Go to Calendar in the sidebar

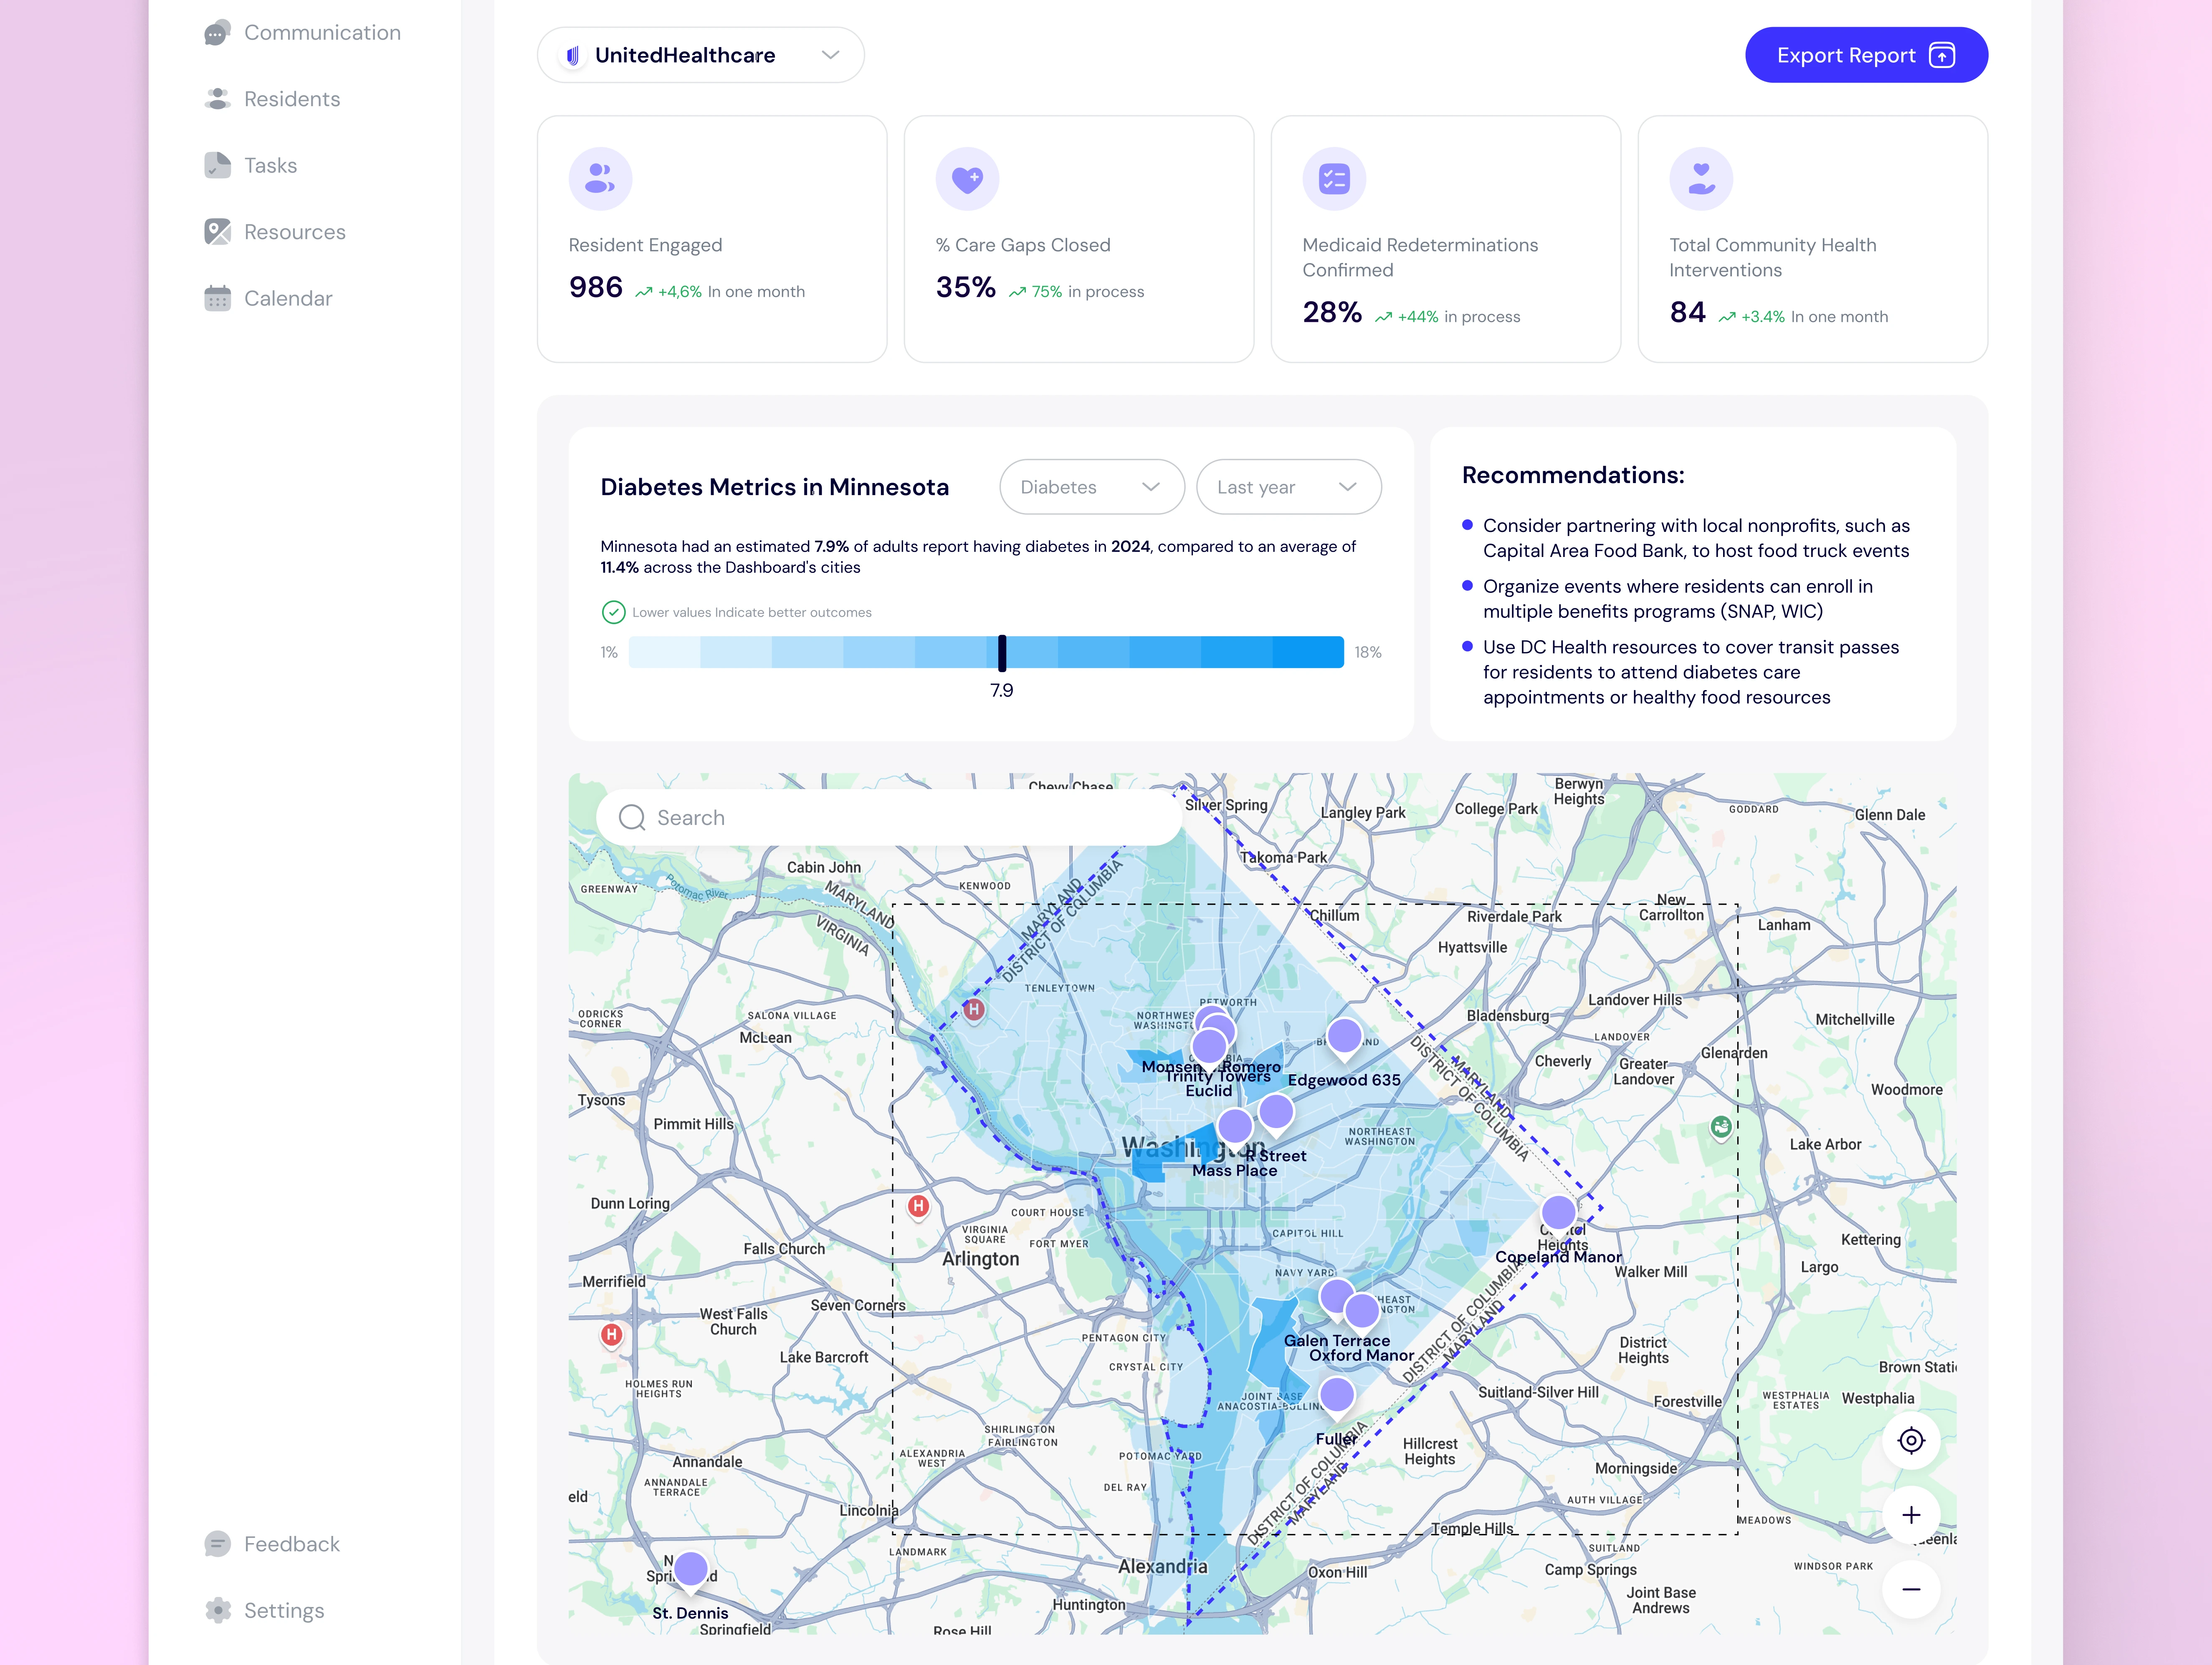(268, 298)
